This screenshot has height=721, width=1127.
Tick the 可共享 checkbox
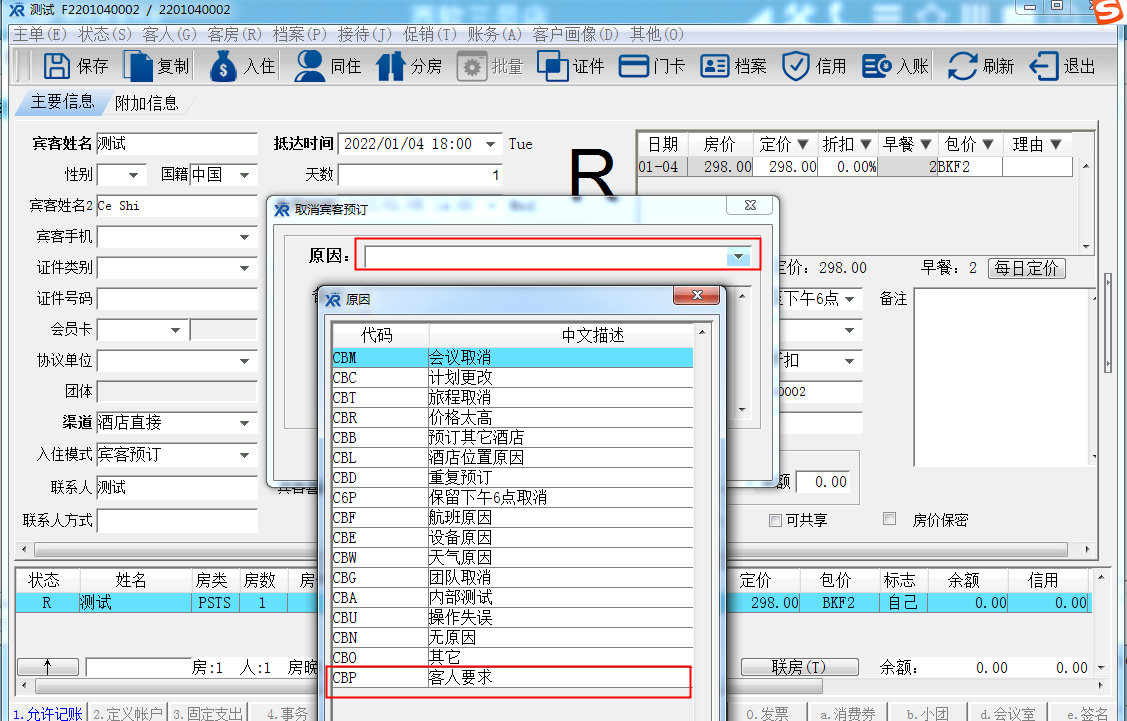(x=775, y=520)
